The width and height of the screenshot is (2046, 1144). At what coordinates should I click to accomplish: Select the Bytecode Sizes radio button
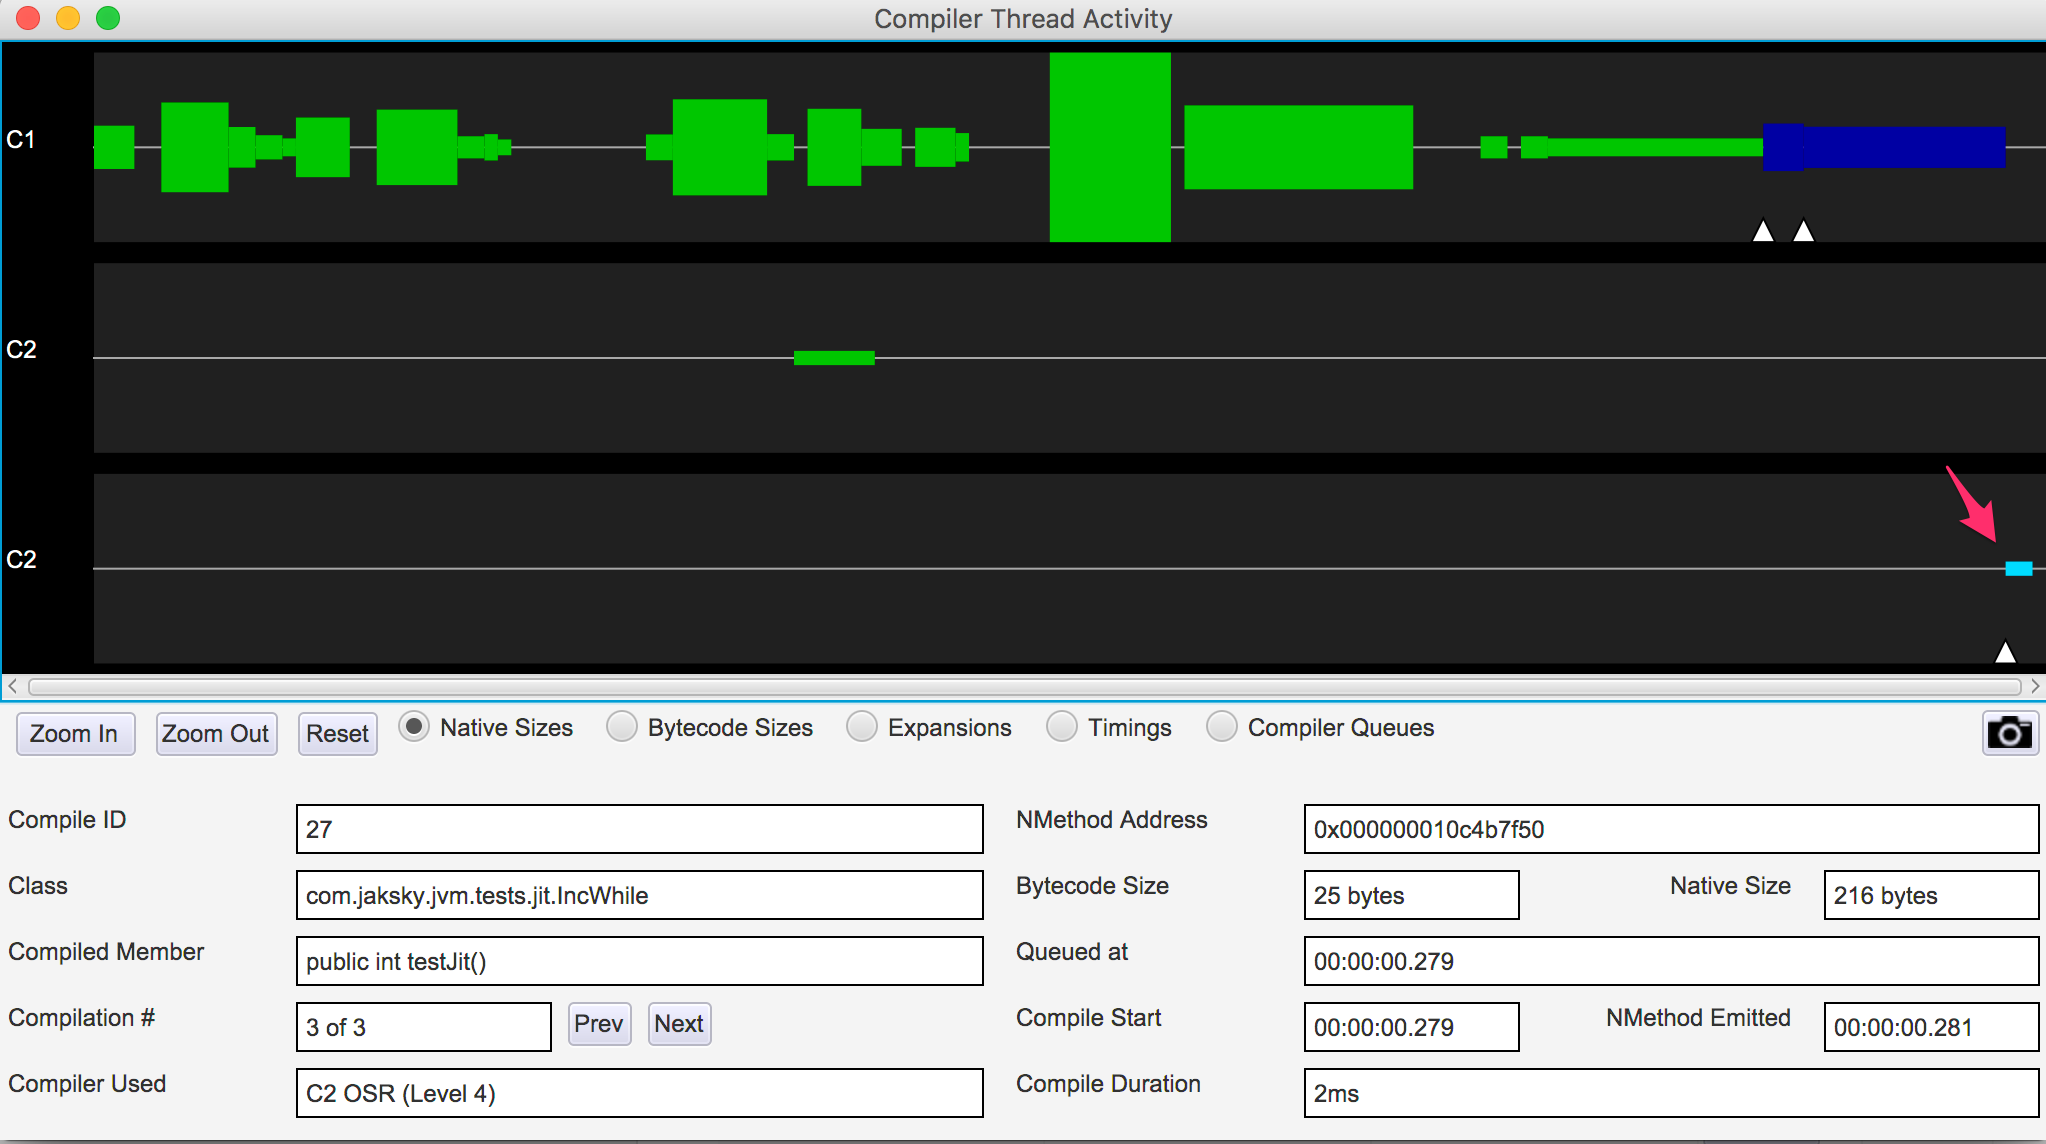[x=621, y=727]
